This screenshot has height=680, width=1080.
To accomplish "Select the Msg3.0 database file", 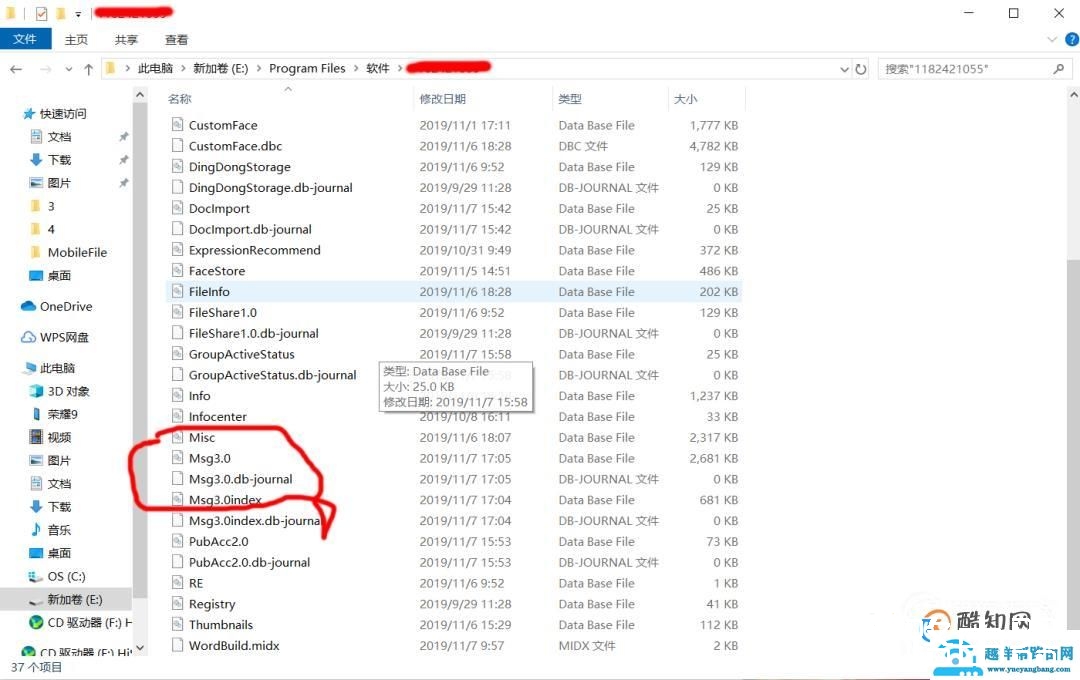I will (x=209, y=458).
